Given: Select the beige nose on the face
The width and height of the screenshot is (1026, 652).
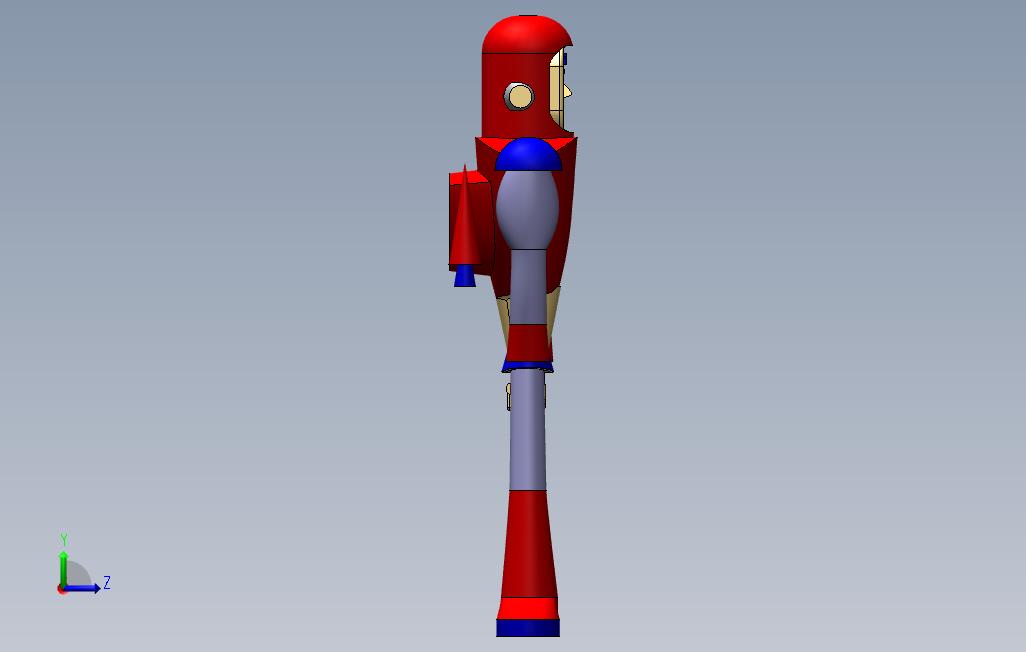Looking at the screenshot, I should [x=567, y=92].
